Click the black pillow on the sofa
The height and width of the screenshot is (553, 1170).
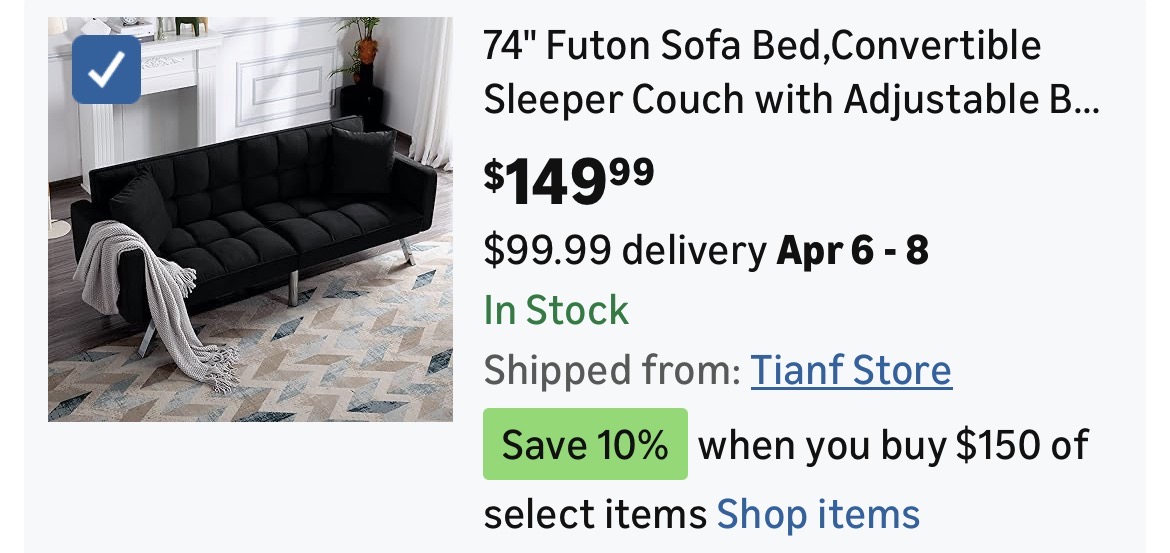pos(362,160)
